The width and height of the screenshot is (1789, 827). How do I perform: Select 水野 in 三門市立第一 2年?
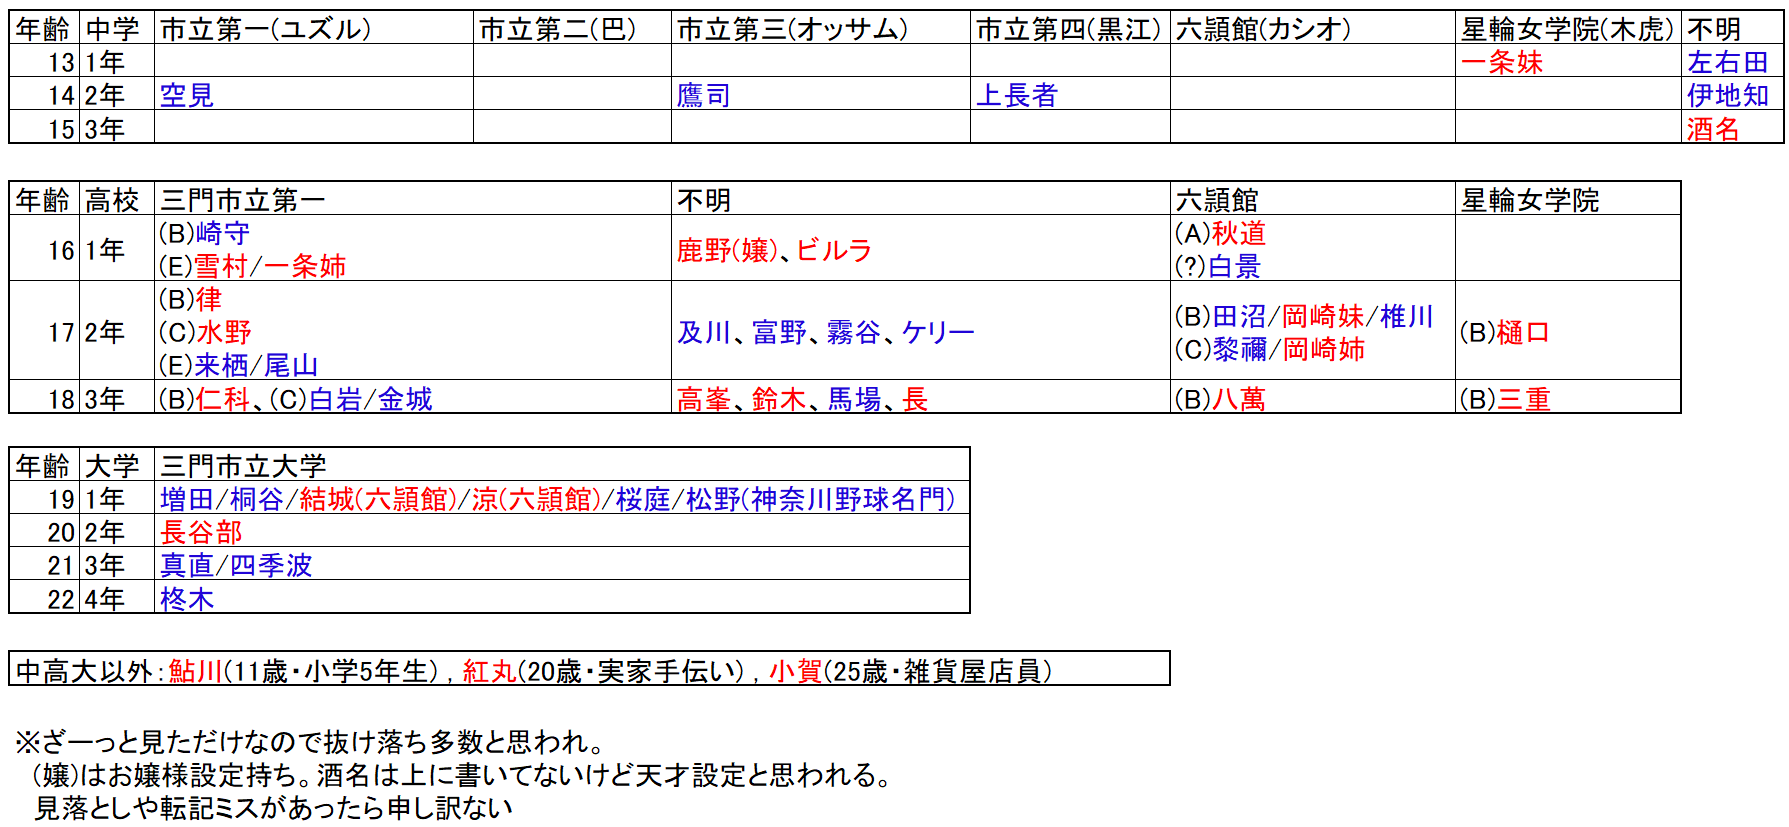[224, 332]
